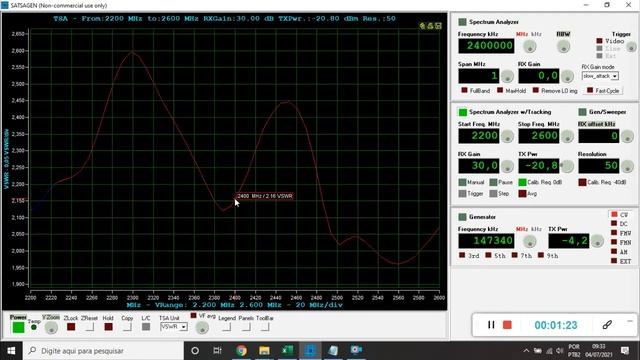
Task: Select the AM modulation mode
Action: pyautogui.click(x=614, y=251)
